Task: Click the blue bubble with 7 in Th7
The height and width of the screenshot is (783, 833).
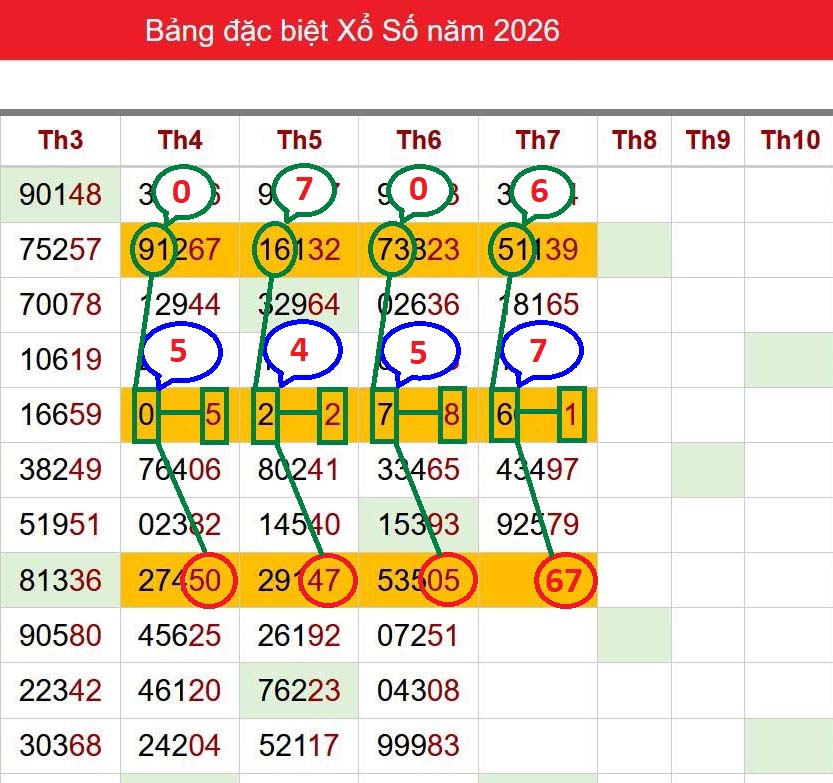Action: click(541, 351)
